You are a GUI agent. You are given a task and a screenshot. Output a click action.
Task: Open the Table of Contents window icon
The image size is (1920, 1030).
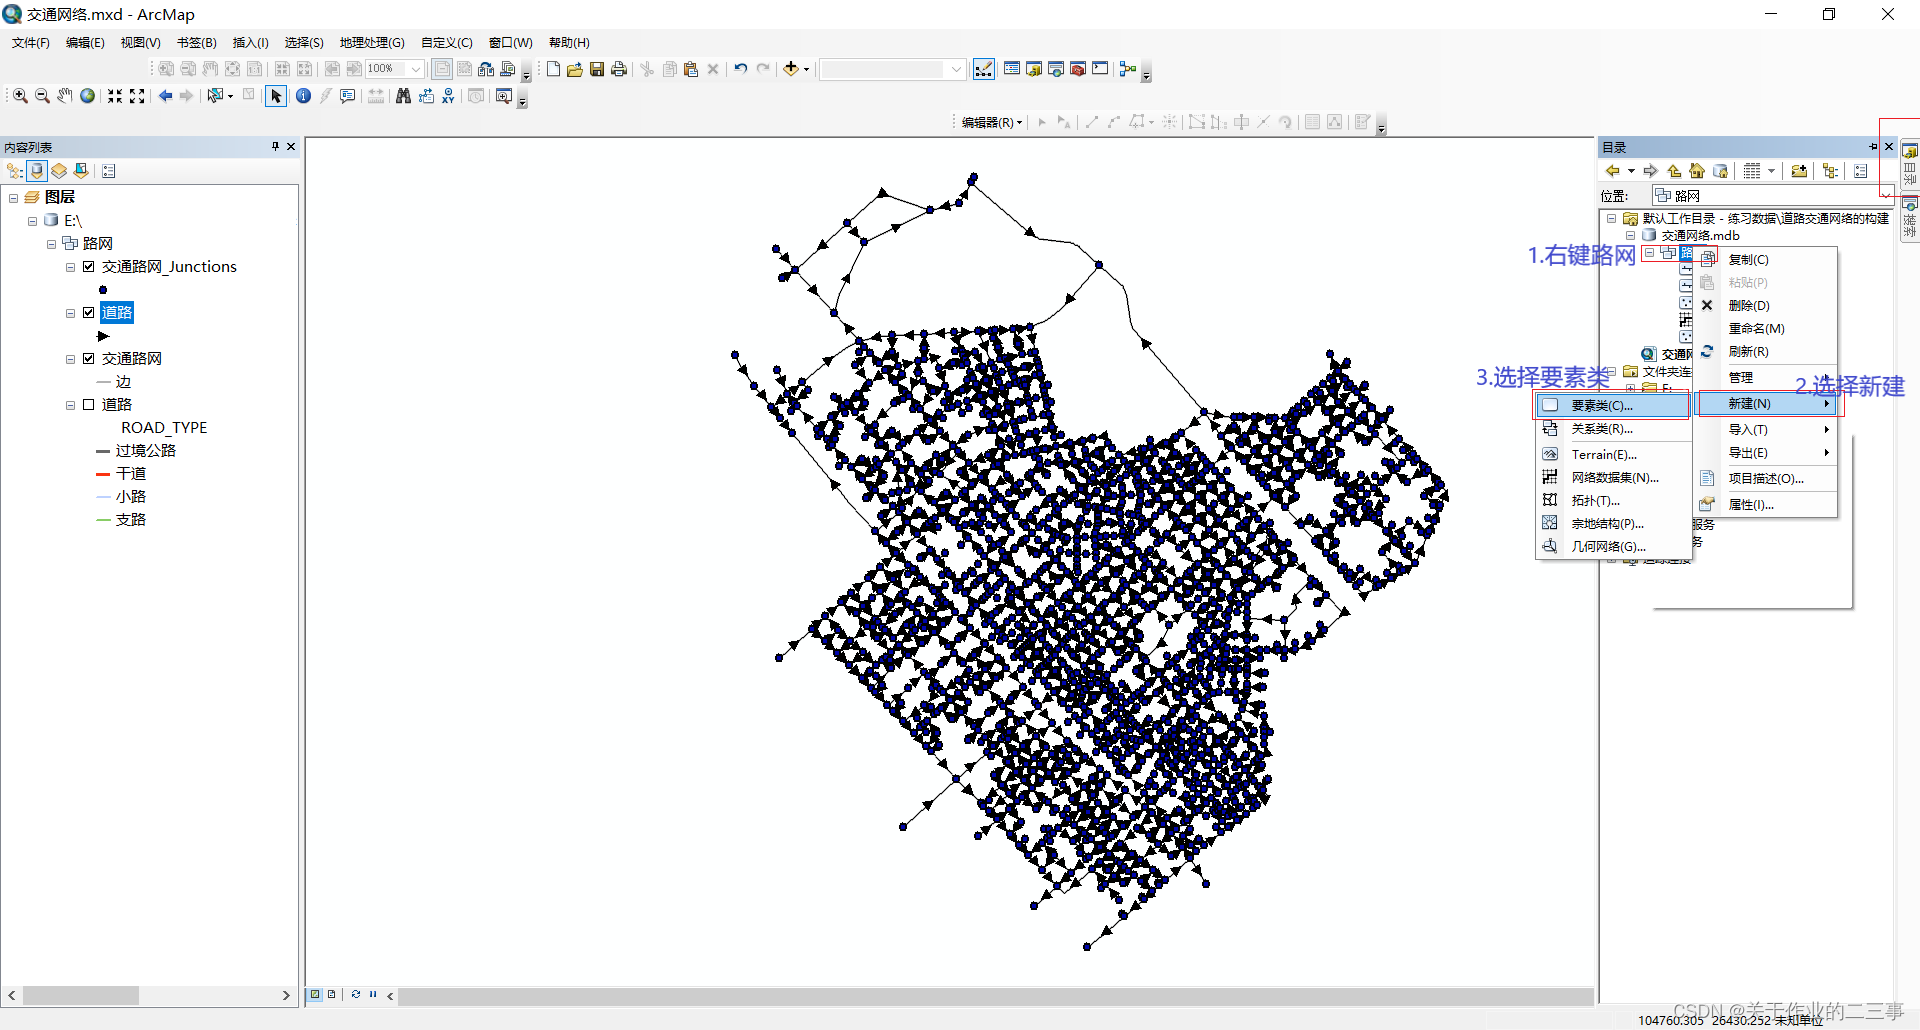(x=1012, y=69)
